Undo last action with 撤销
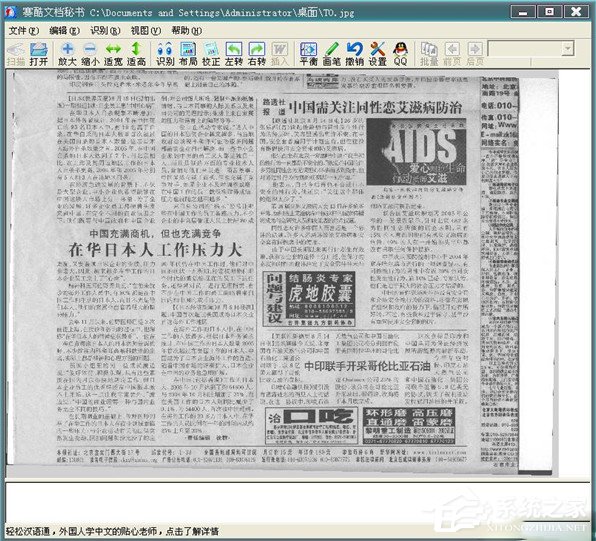This screenshot has height=541, width=596. click(354, 54)
